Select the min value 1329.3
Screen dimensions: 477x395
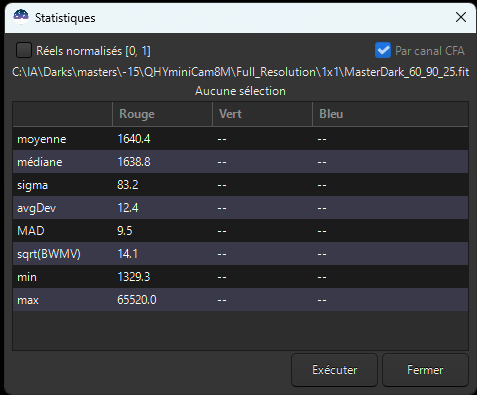tap(134, 277)
